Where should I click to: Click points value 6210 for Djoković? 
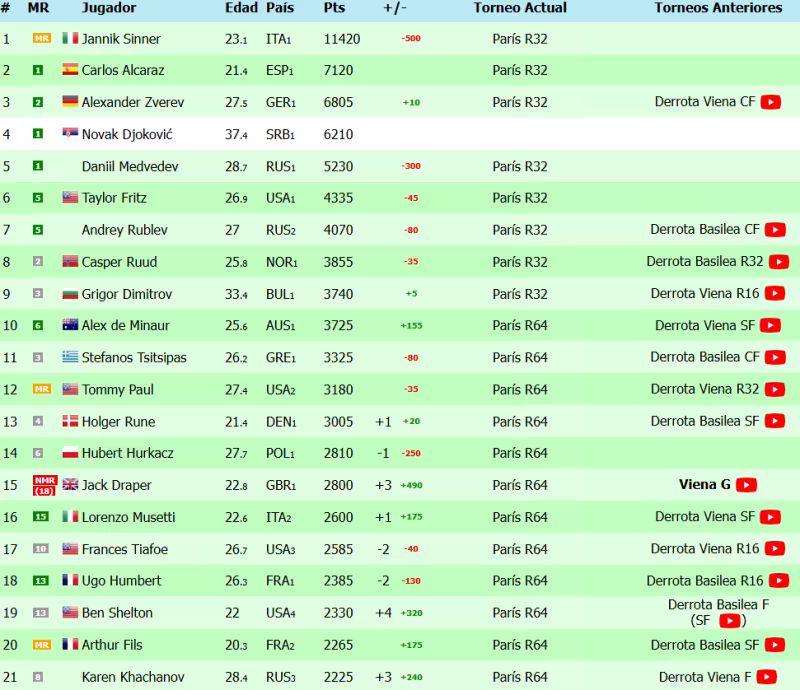point(338,134)
